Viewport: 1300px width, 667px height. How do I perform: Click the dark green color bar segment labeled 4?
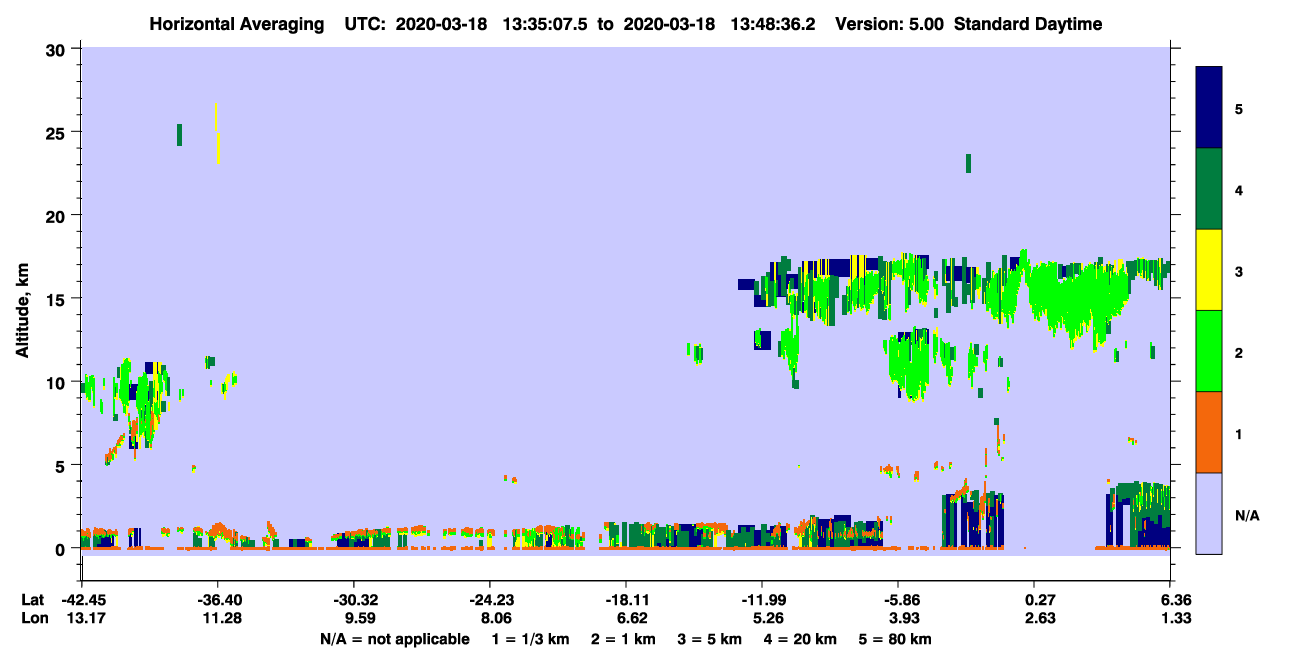pyautogui.click(x=1209, y=189)
